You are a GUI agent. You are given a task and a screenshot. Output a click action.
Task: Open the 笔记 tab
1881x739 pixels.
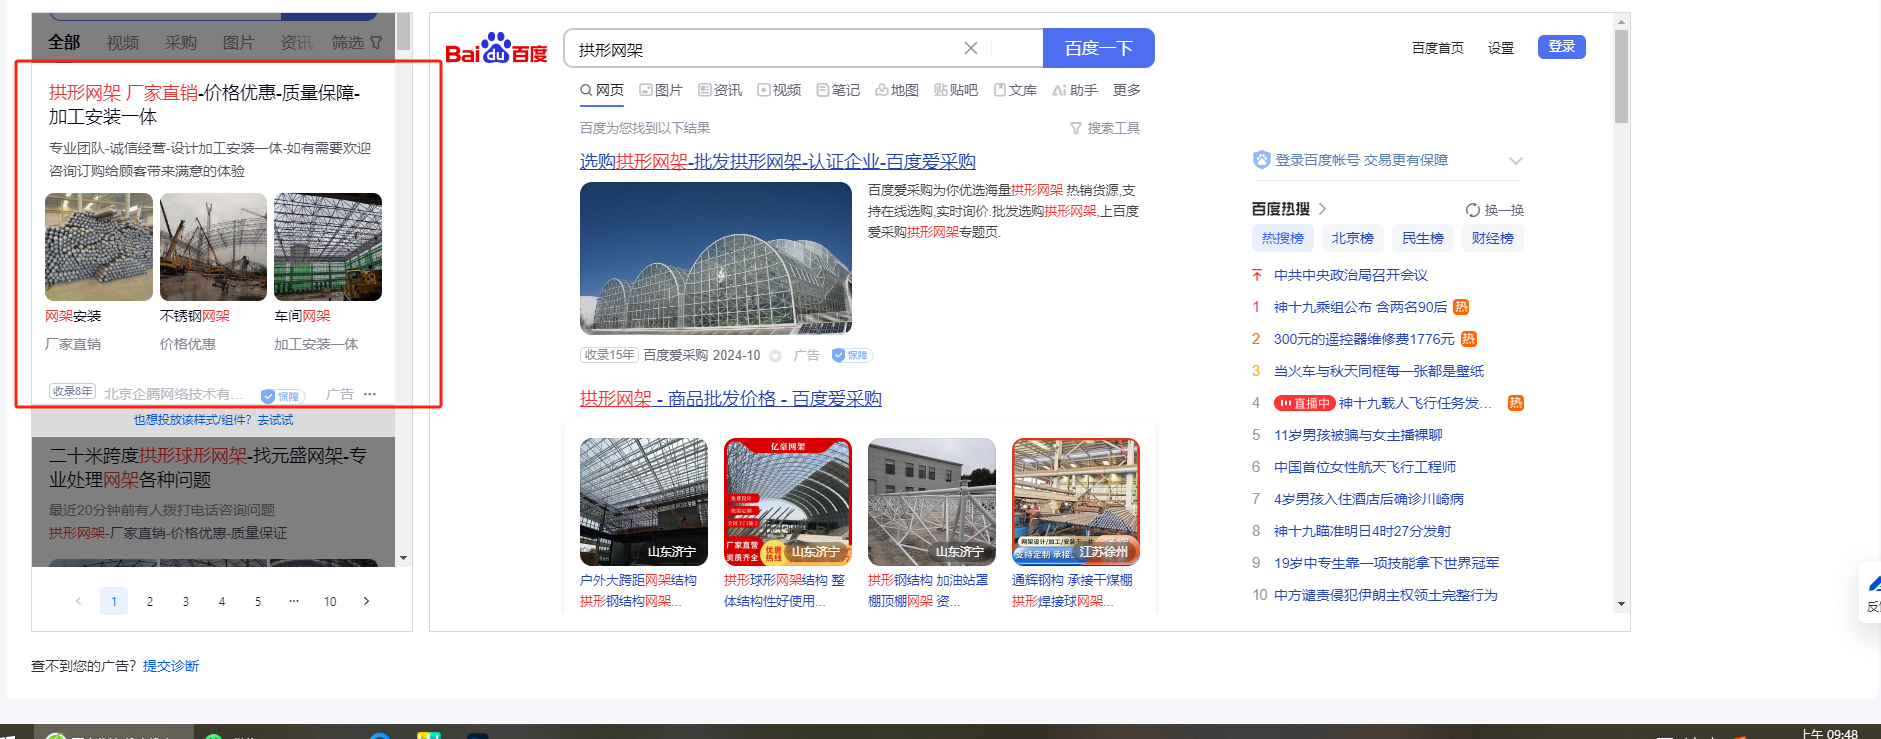pos(838,90)
